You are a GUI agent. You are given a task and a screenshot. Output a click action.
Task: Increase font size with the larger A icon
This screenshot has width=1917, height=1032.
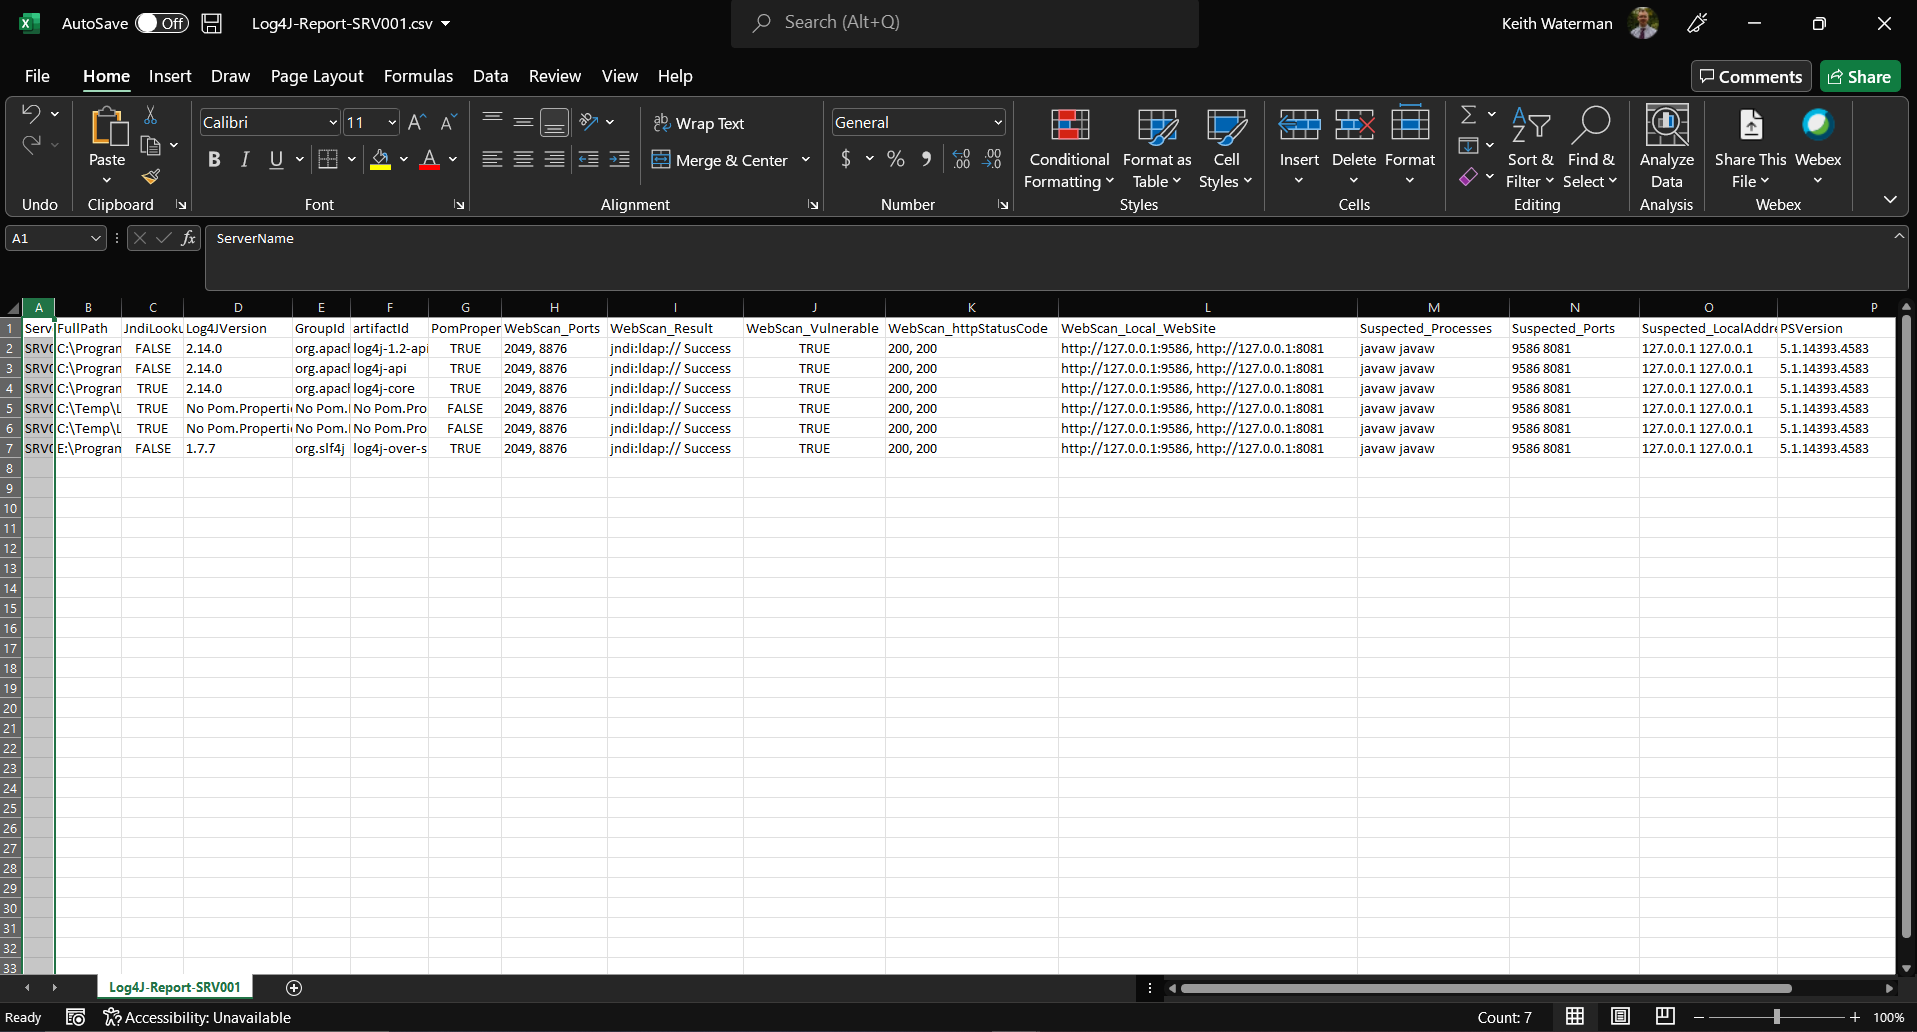pos(417,122)
